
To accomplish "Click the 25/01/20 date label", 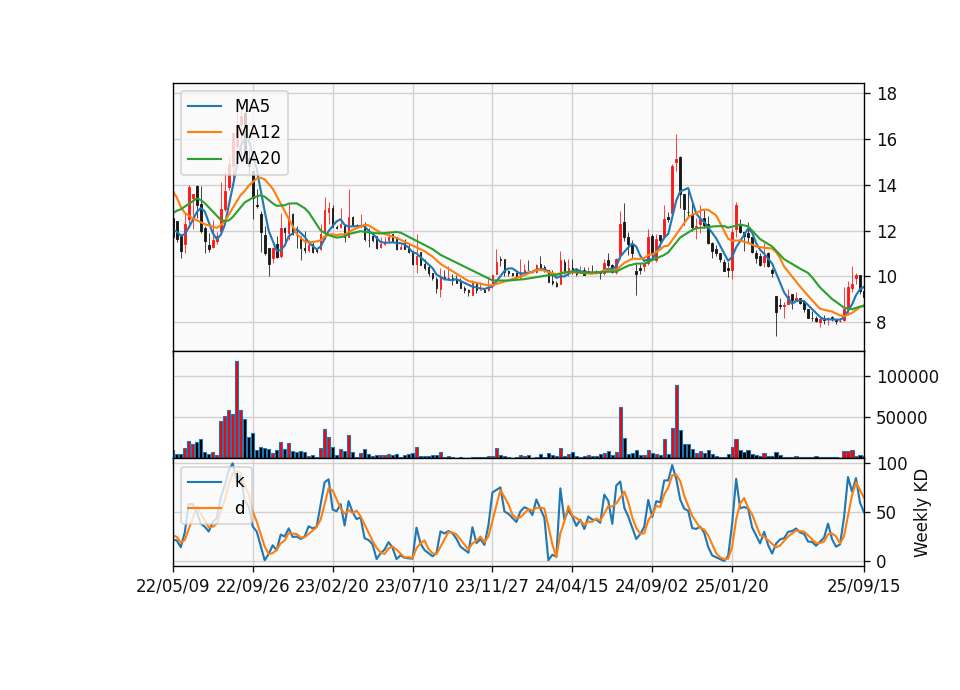I will pos(732,586).
